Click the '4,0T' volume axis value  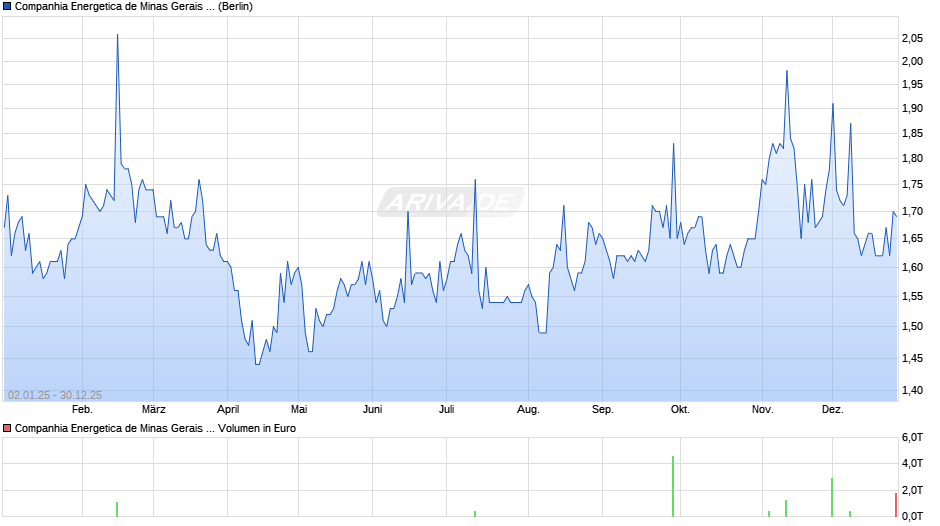pyautogui.click(x=912, y=463)
